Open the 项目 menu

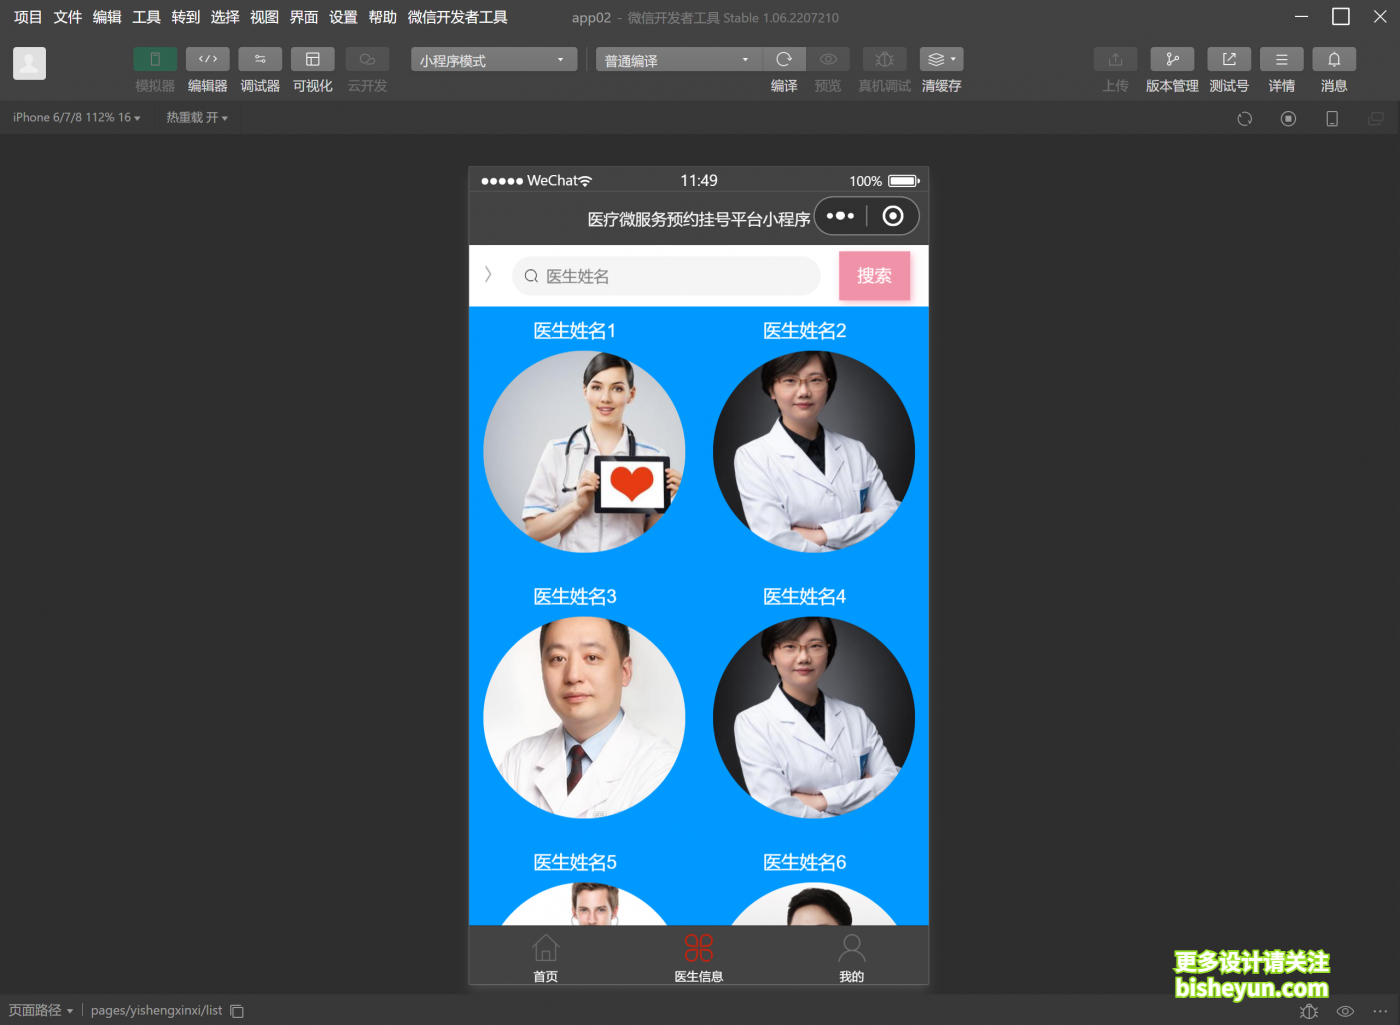[28, 17]
